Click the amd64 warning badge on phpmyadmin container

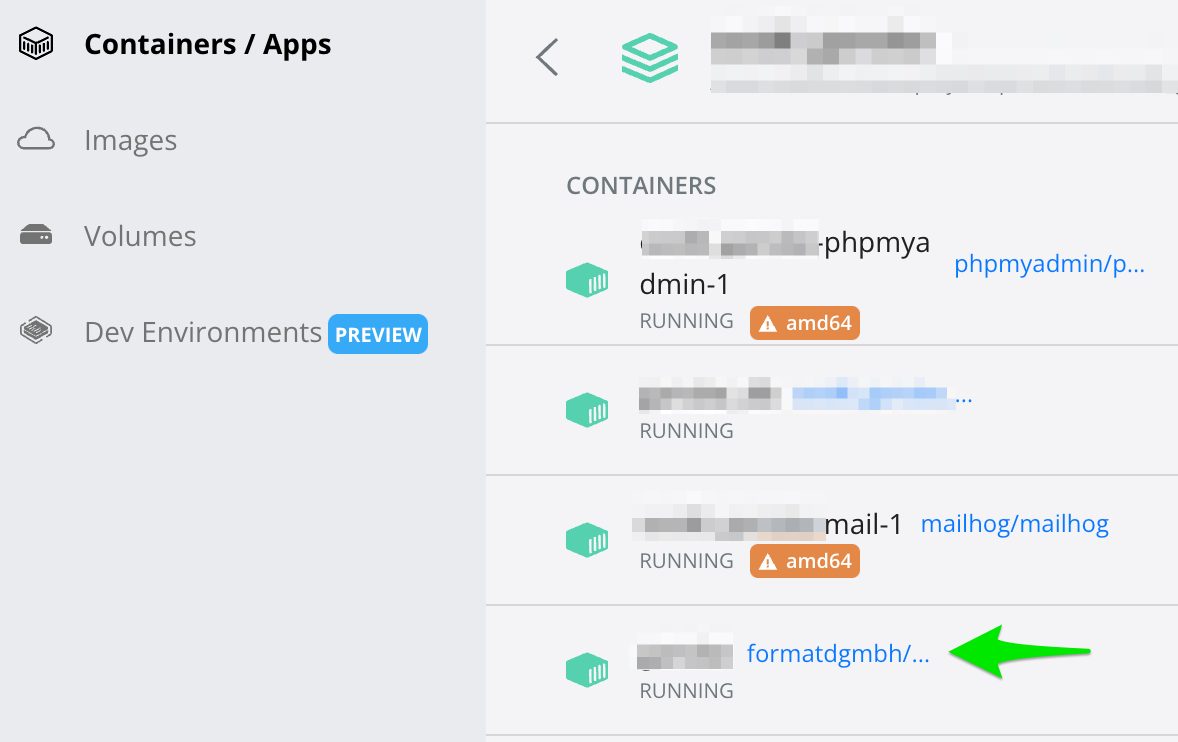pos(804,322)
